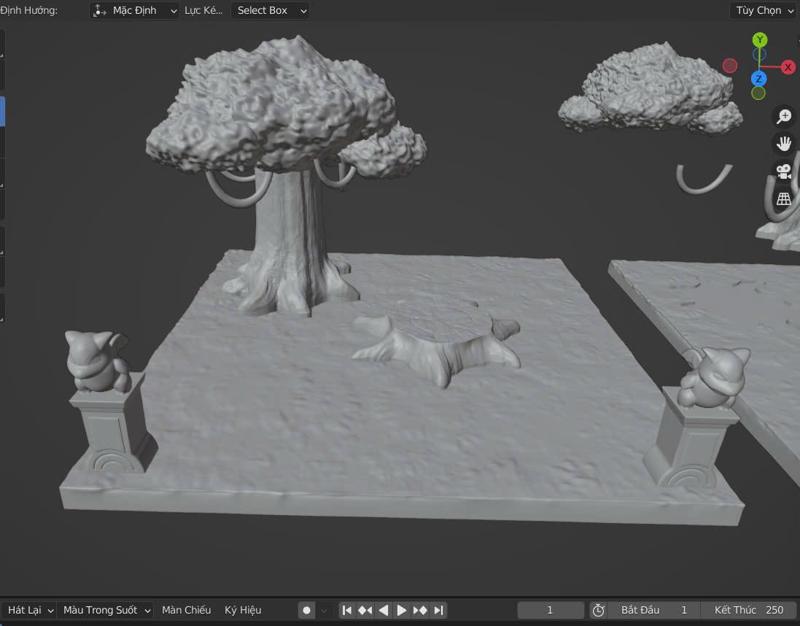Toggle the preview range clock icon
The image size is (800, 626).
click(x=598, y=610)
